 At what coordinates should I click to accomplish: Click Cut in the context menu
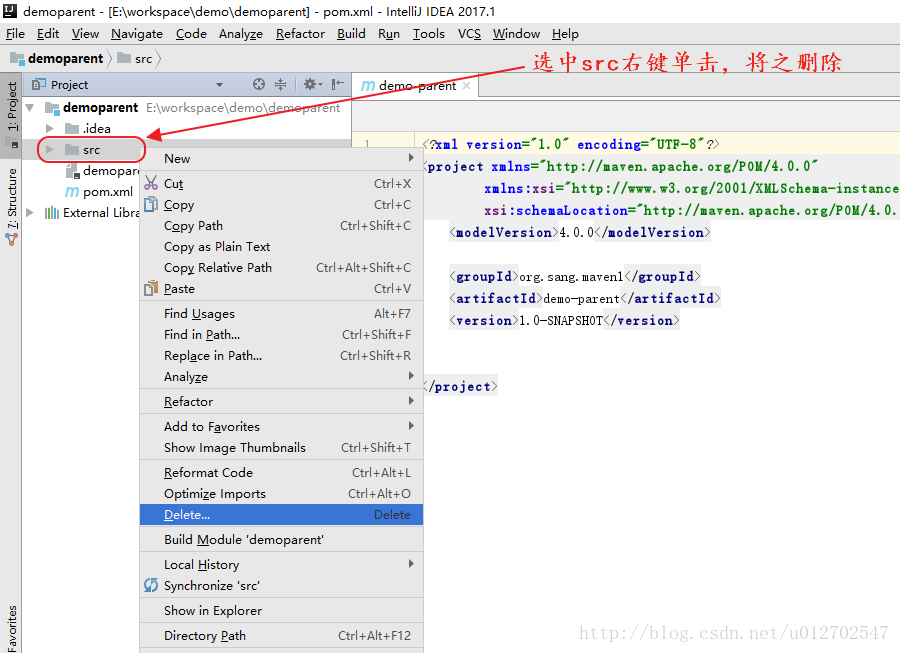pos(174,183)
